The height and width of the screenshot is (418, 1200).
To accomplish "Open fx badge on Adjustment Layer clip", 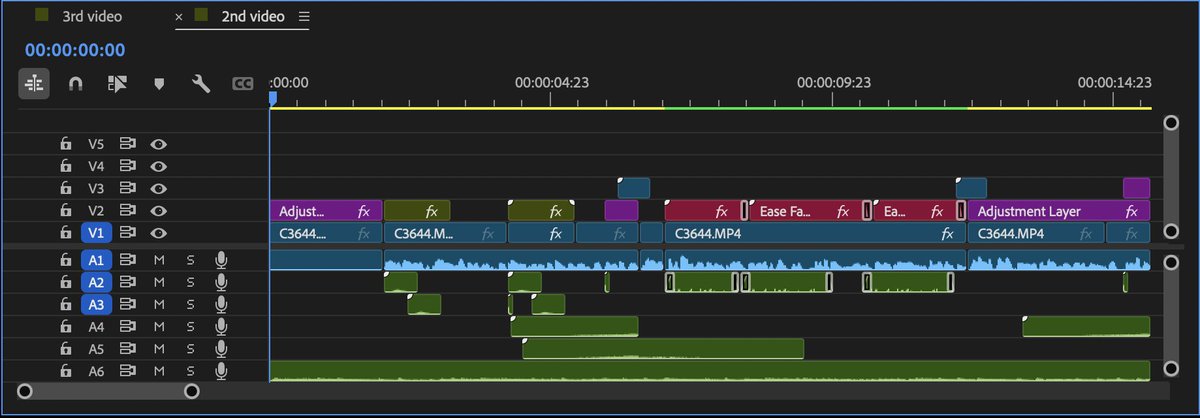I will [x=1132, y=211].
